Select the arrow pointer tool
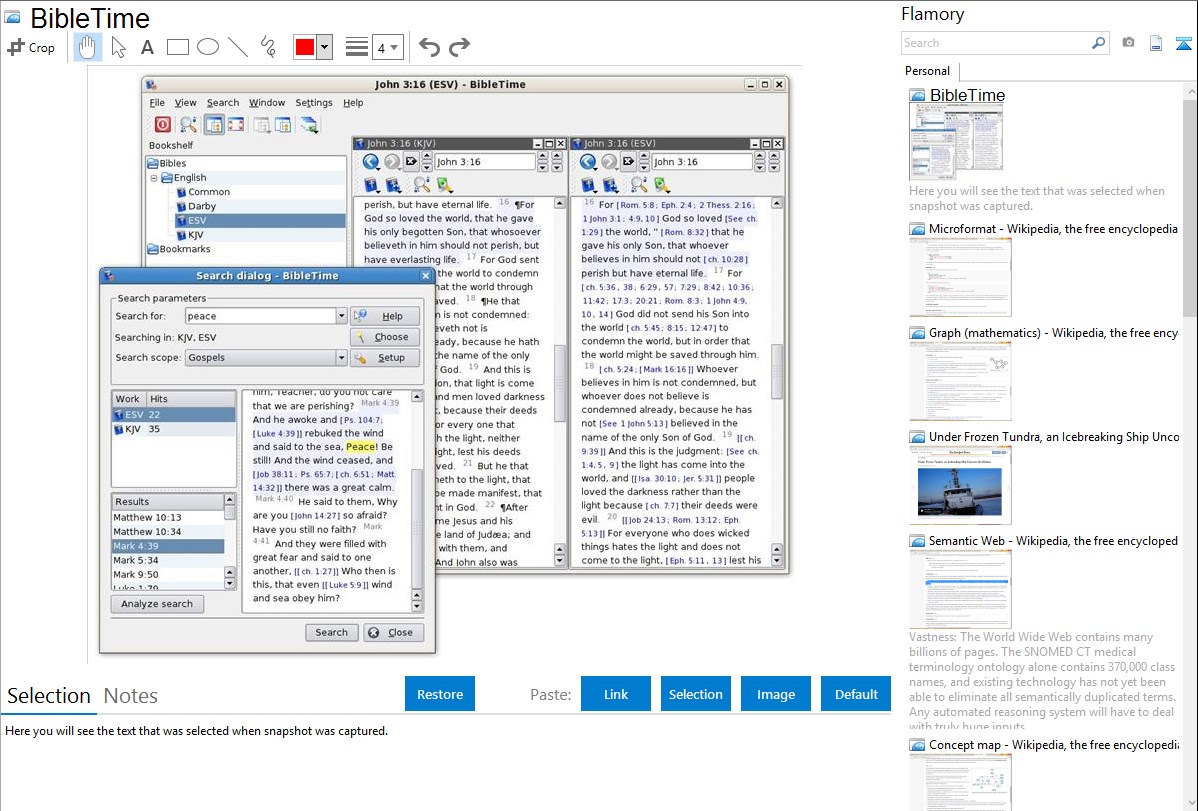The height and width of the screenshot is (811, 1198). click(118, 47)
